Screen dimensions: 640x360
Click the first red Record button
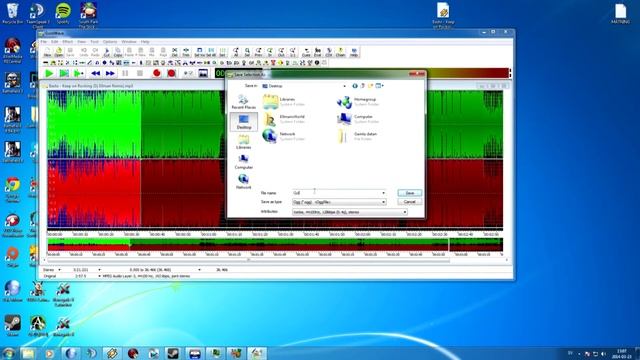(157, 73)
